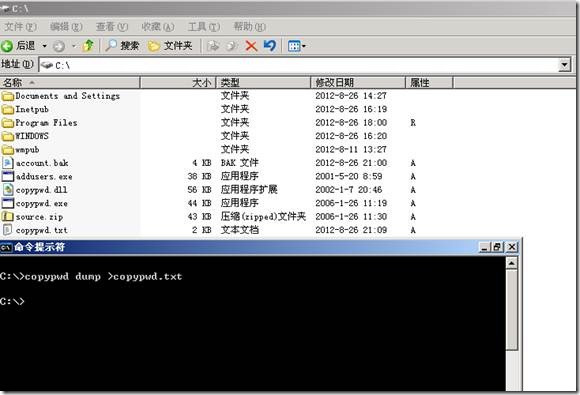The height and width of the screenshot is (395, 580).
Task: Select the Program Files folder icon
Action: click(x=7, y=123)
